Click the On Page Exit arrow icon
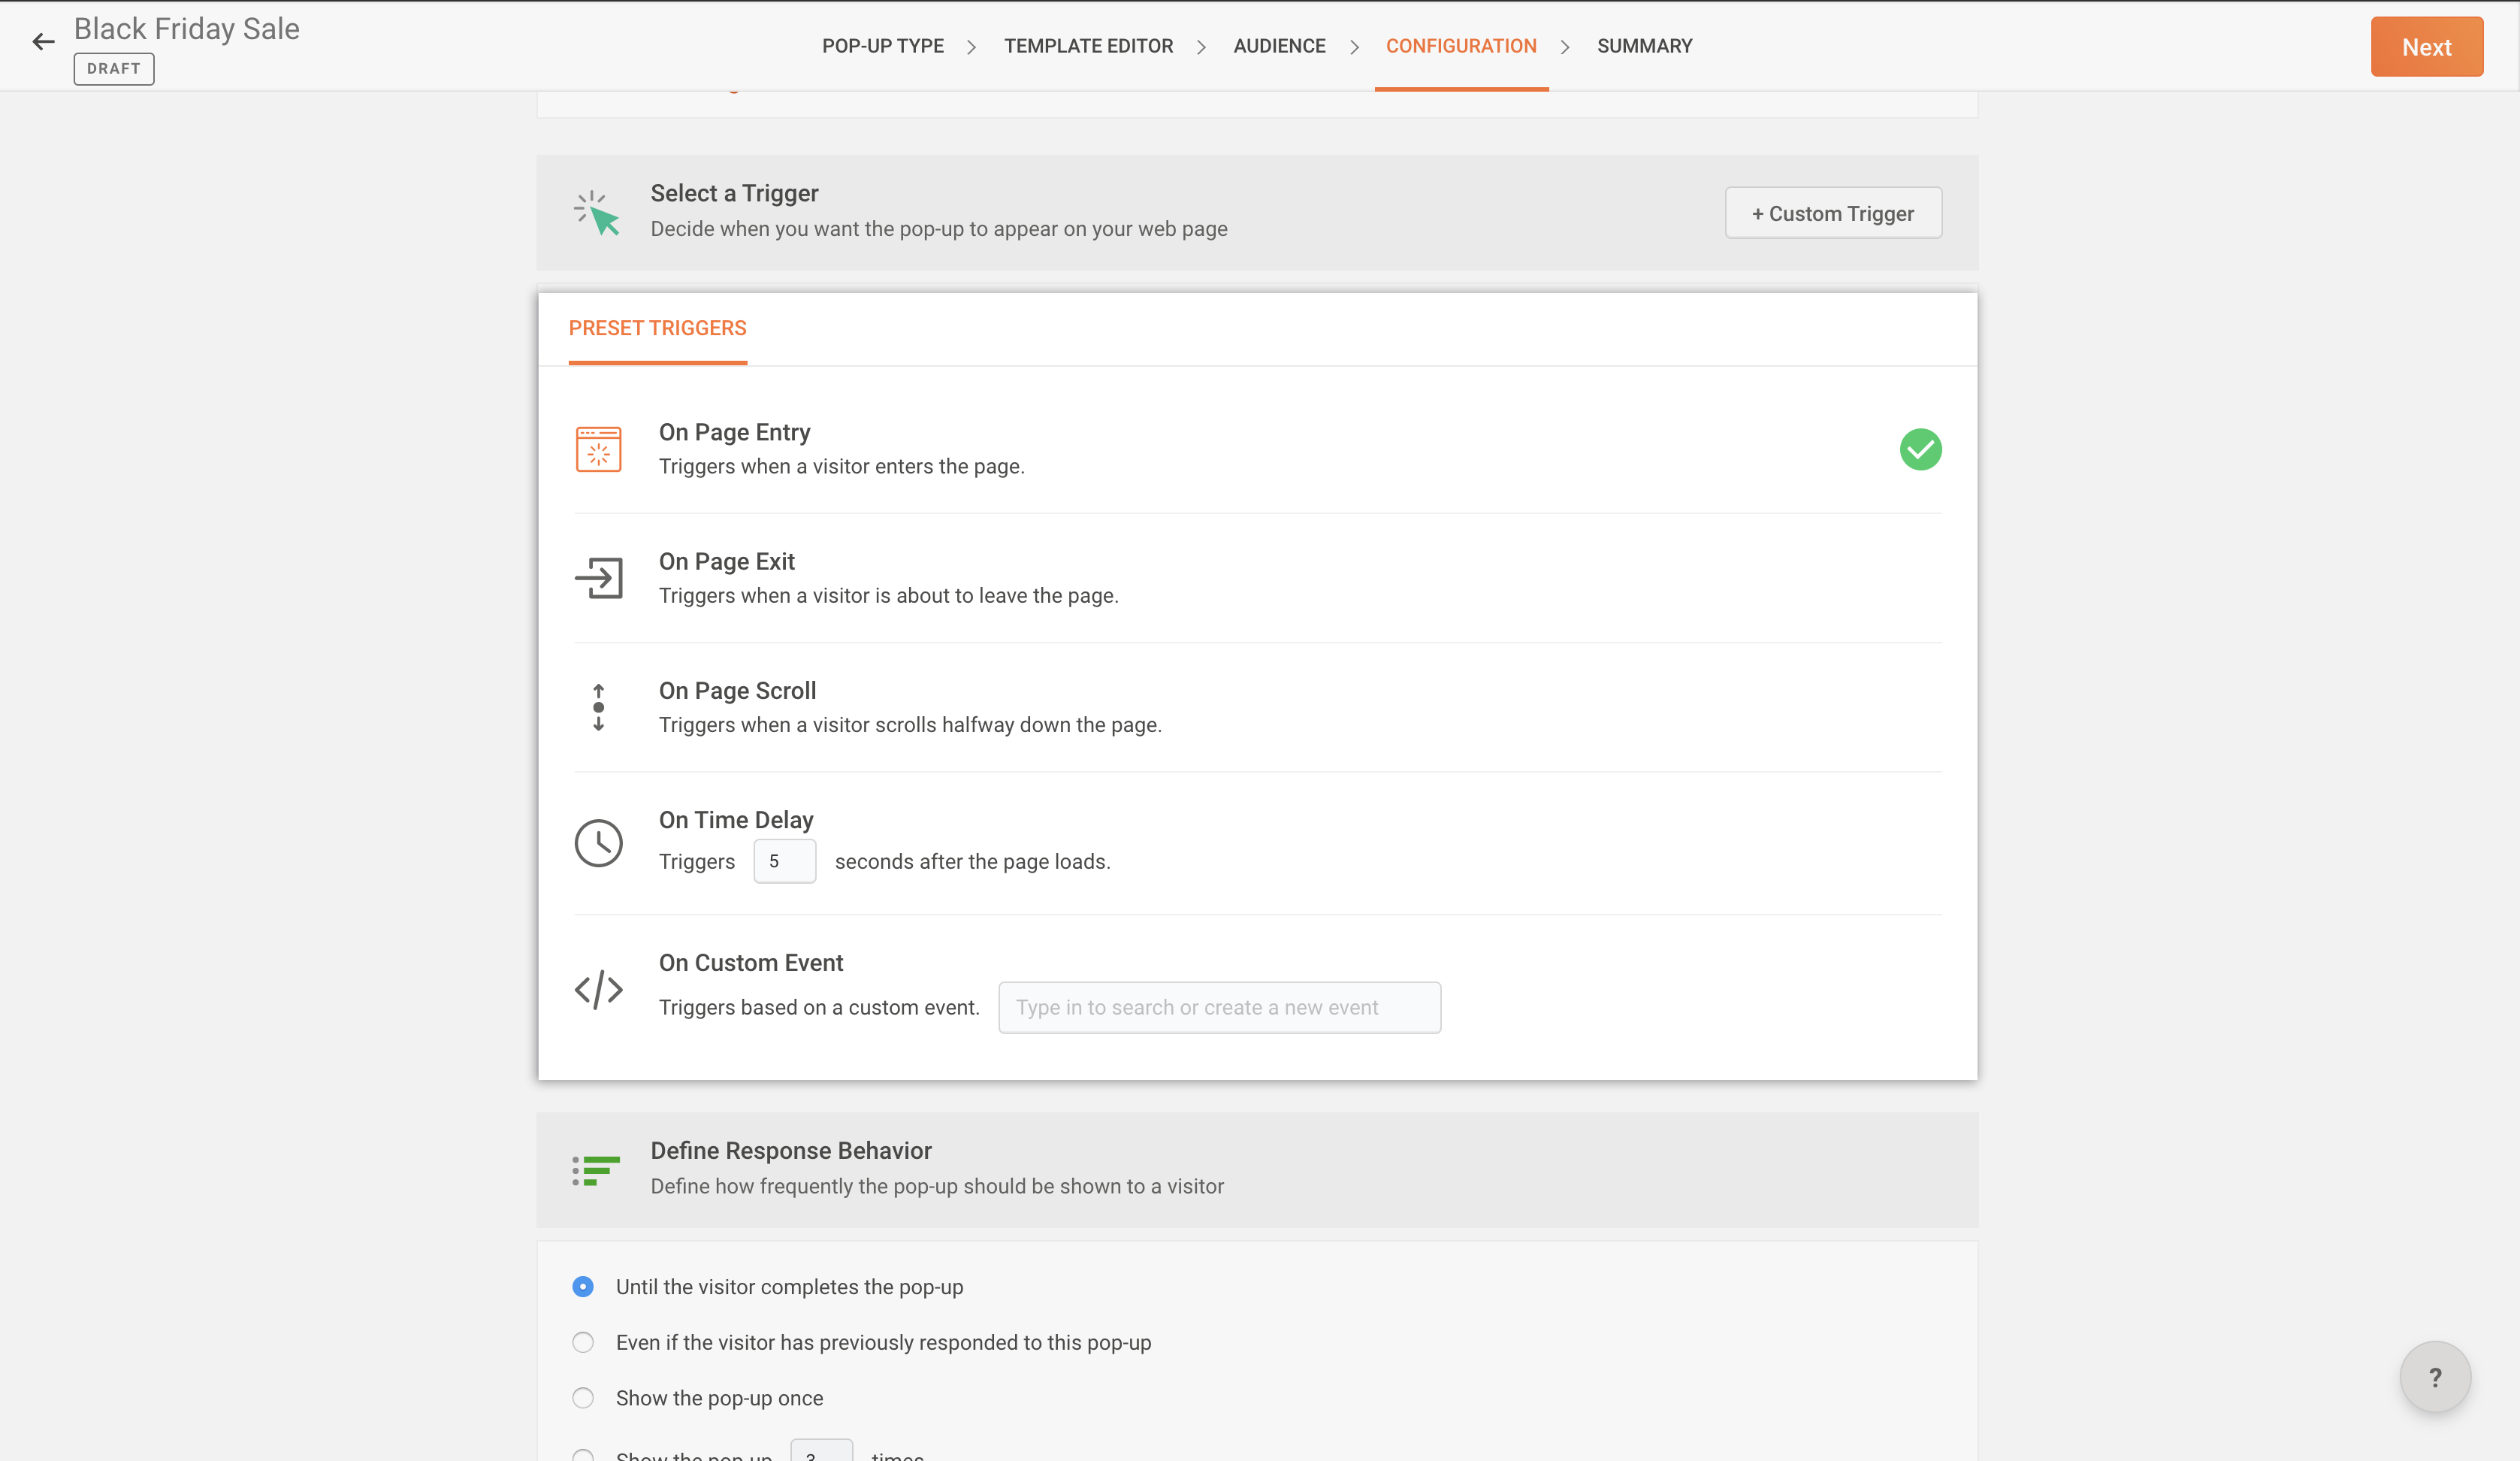 click(598, 578)
